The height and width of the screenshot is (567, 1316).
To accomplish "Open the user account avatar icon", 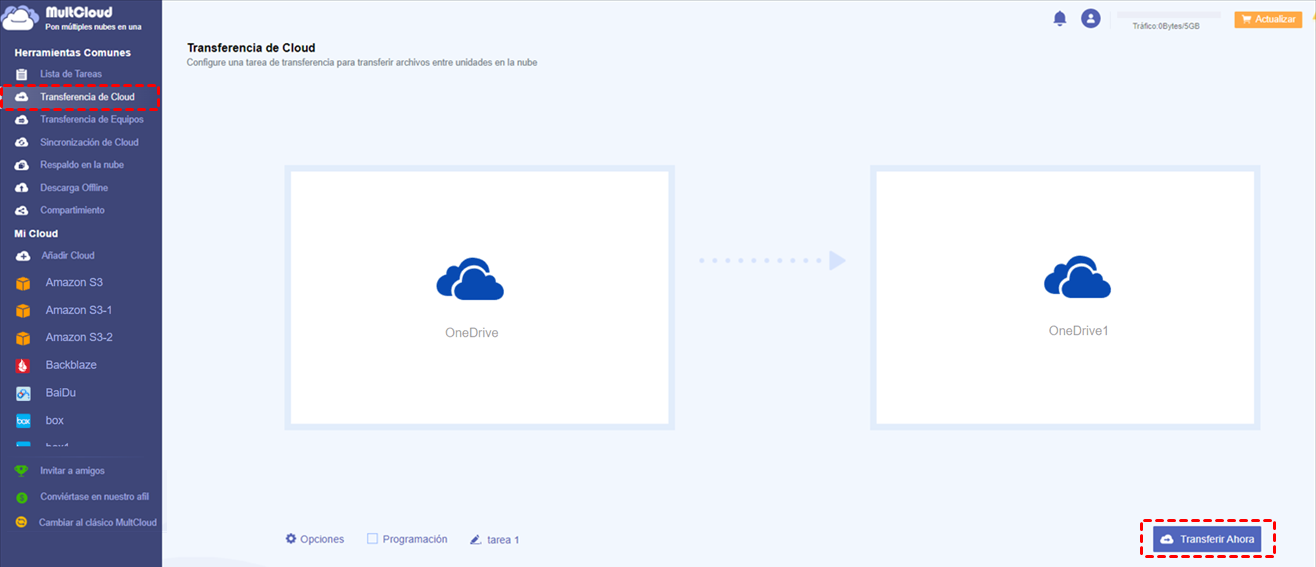I will point(1091,18).
